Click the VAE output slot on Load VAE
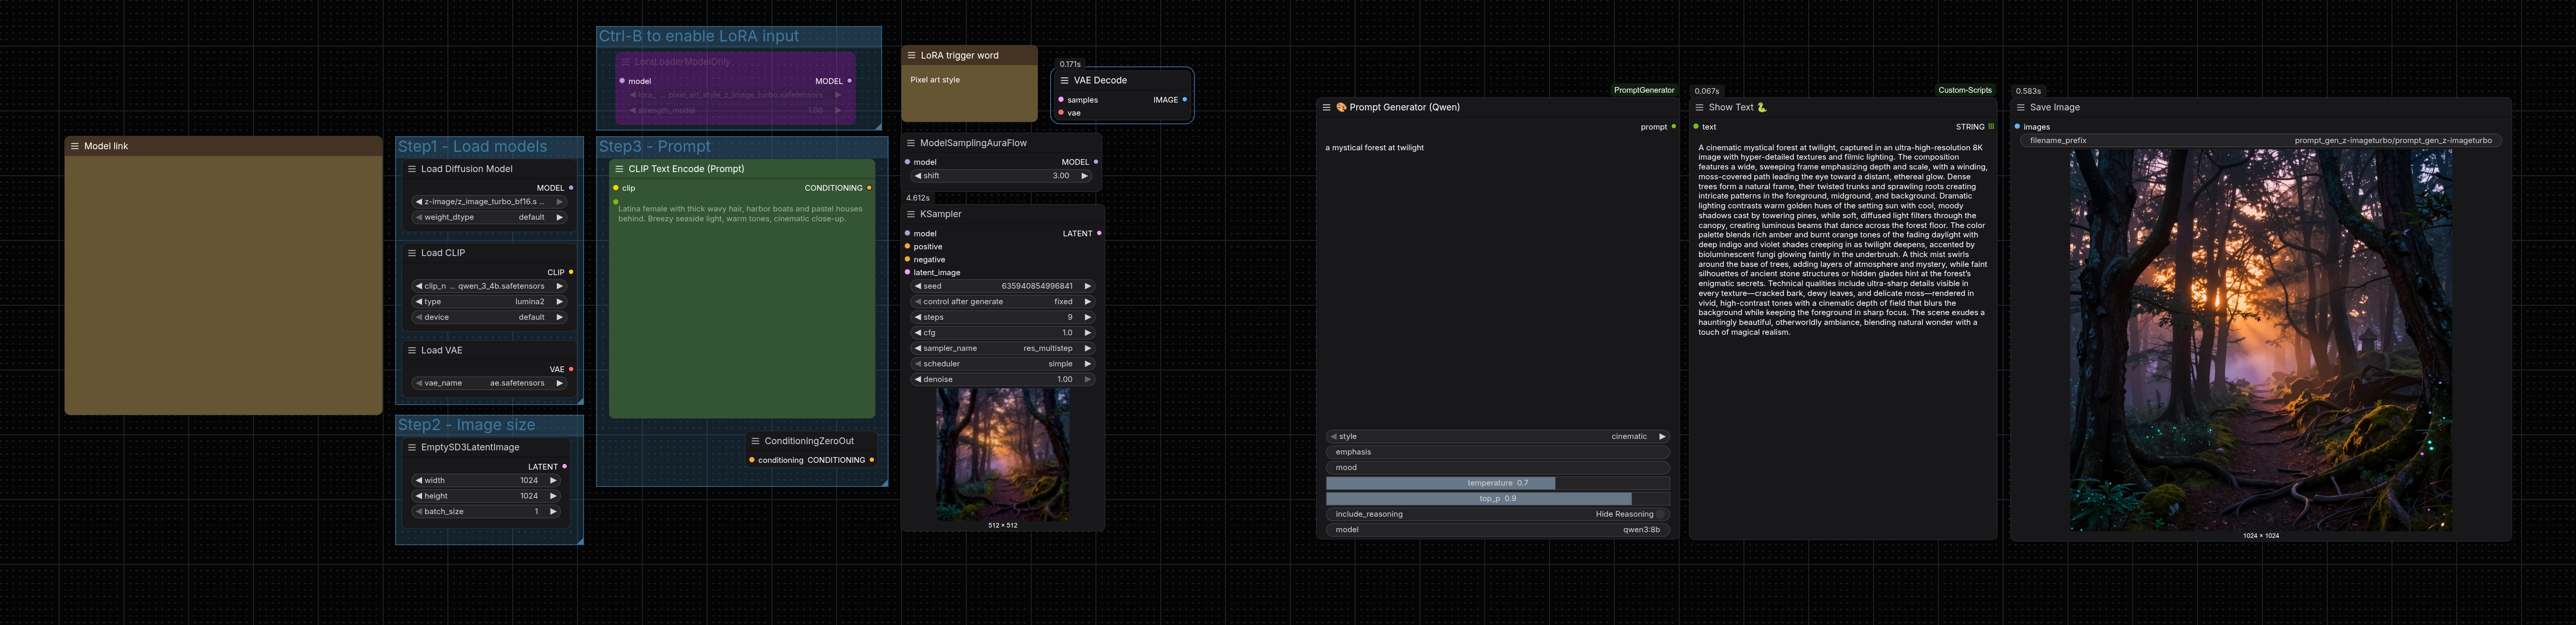This screenshot has width=2576, height=625. 571,369
